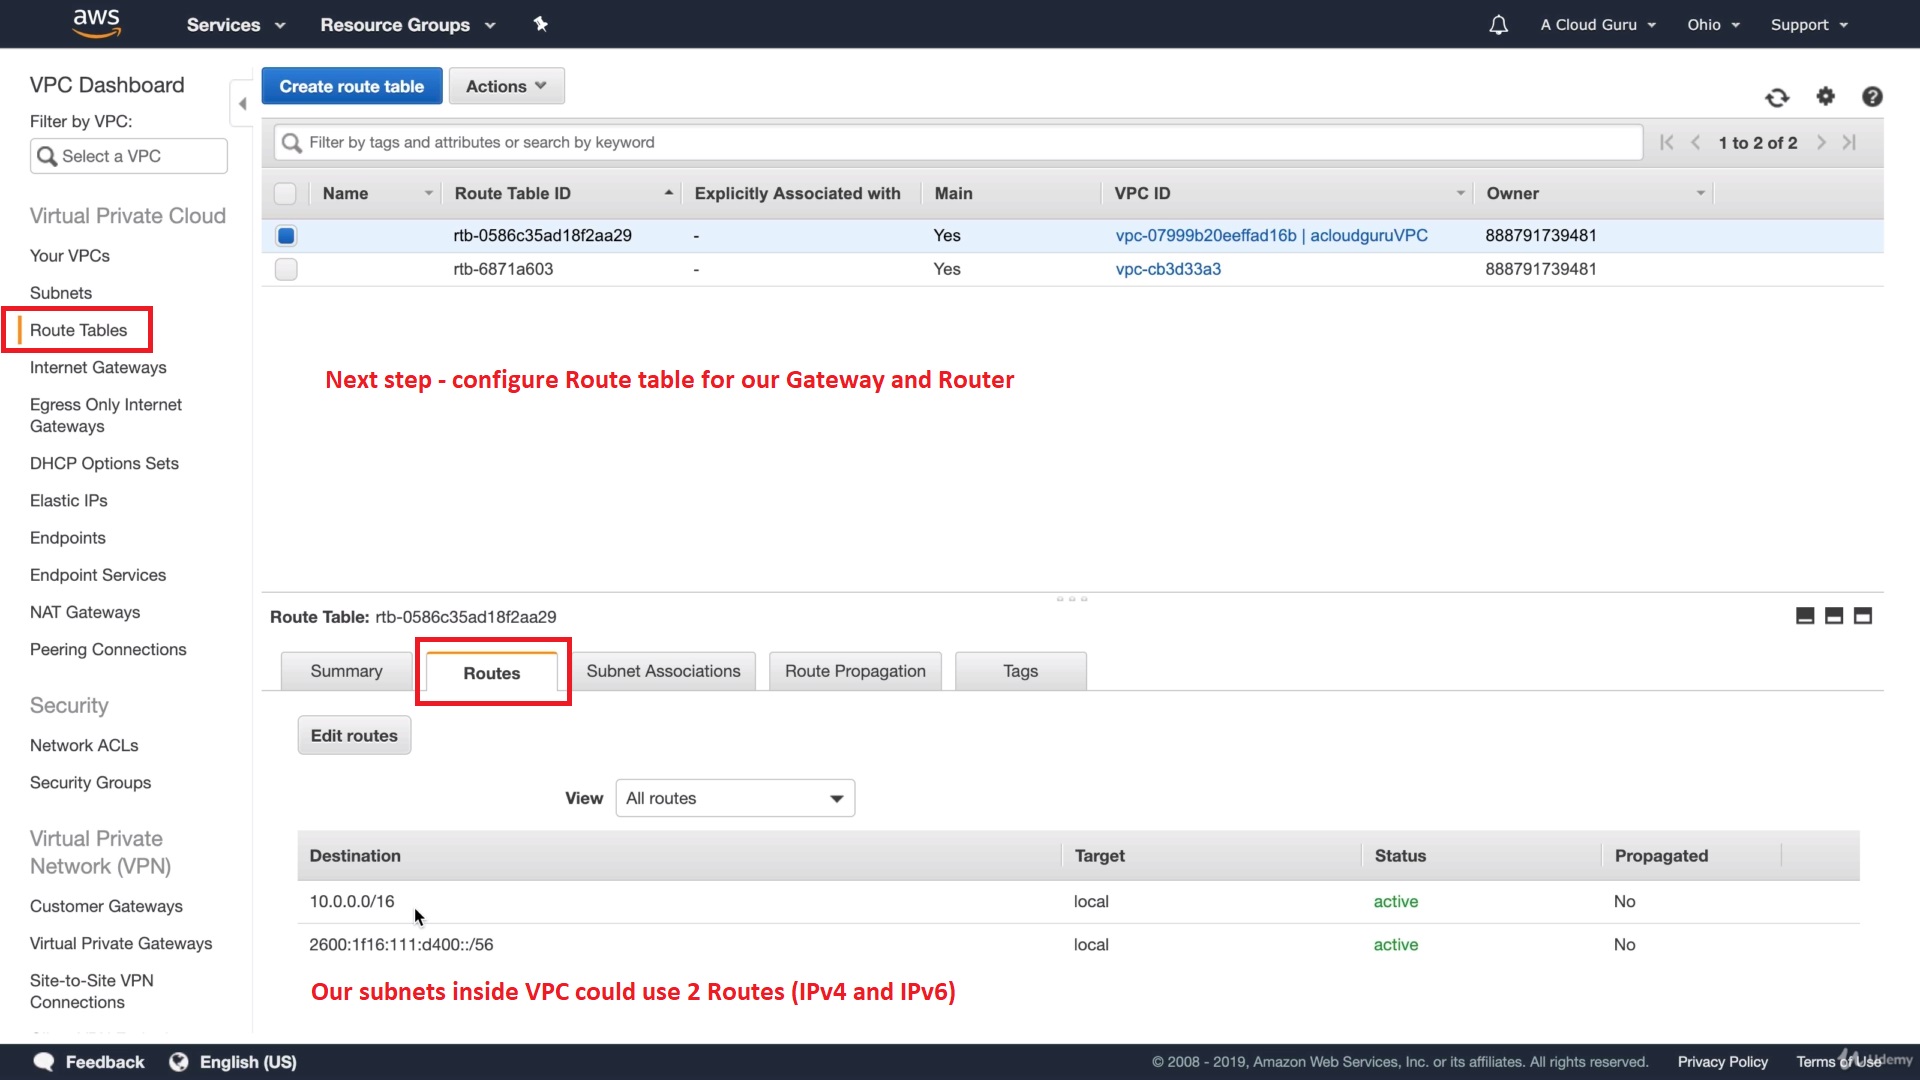This screenshot has width=1920, height=1080.
Task: Expand the All routes view dropdown
Action: tap(735, 798)
